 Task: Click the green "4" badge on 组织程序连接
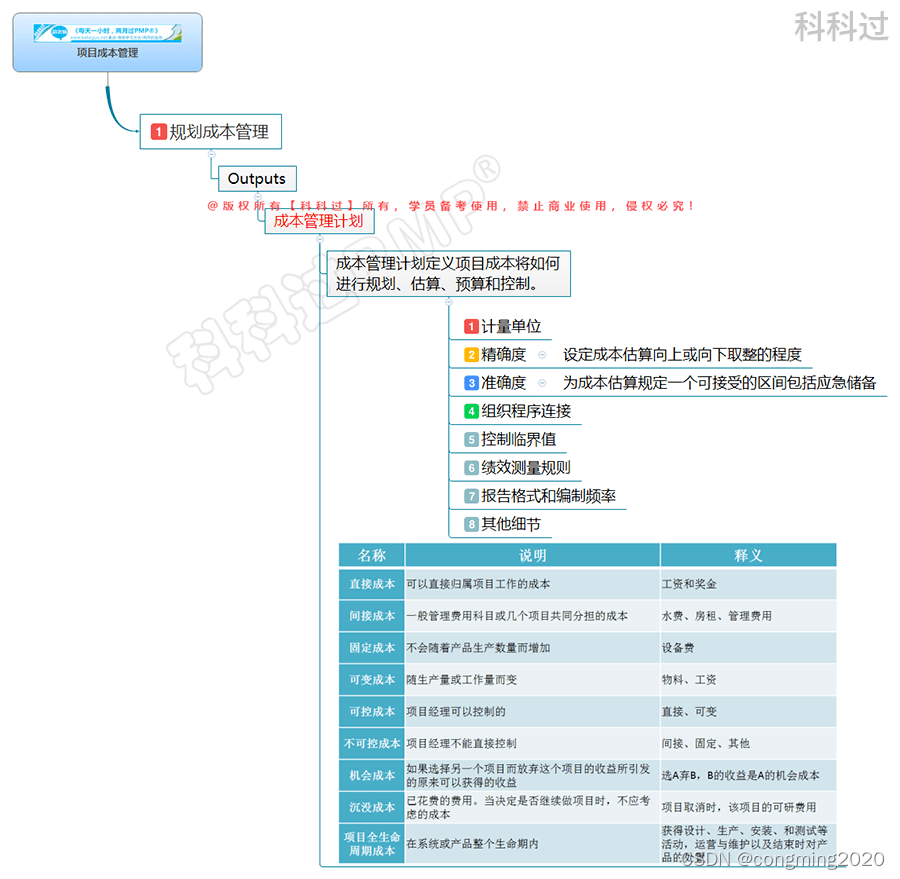(x=470, y=410)
